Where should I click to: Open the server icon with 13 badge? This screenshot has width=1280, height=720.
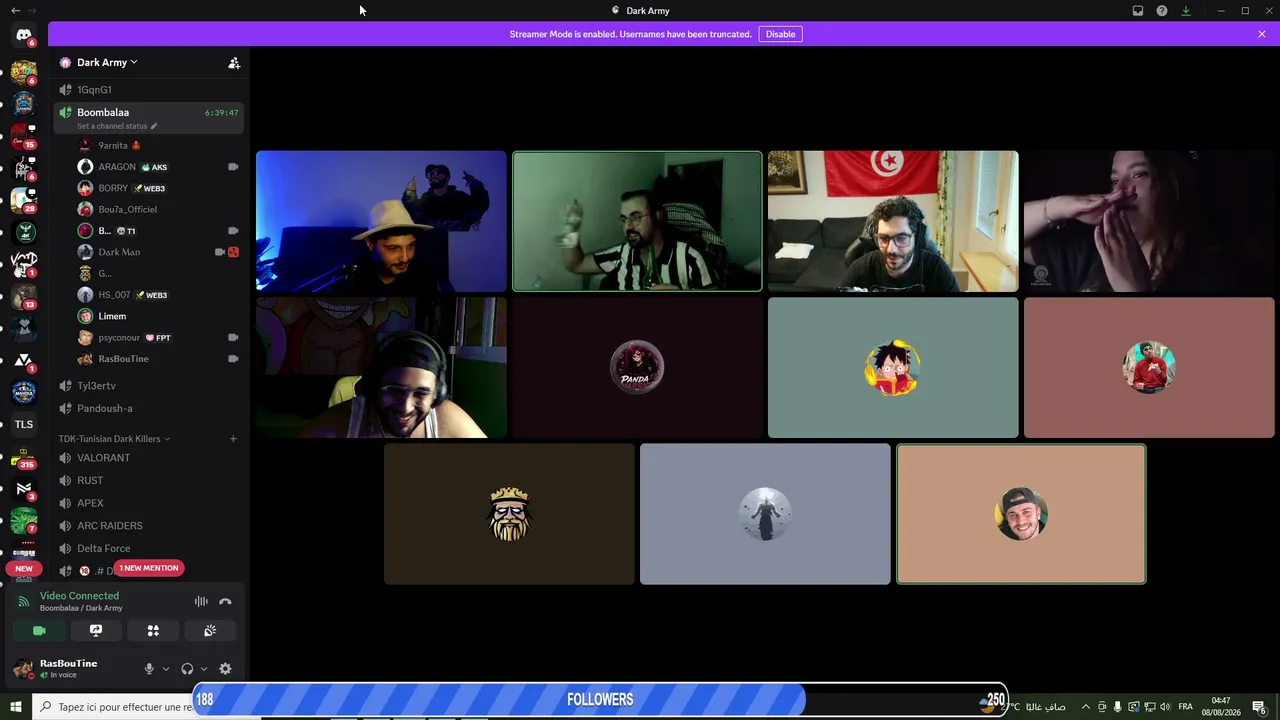point(24,297)
